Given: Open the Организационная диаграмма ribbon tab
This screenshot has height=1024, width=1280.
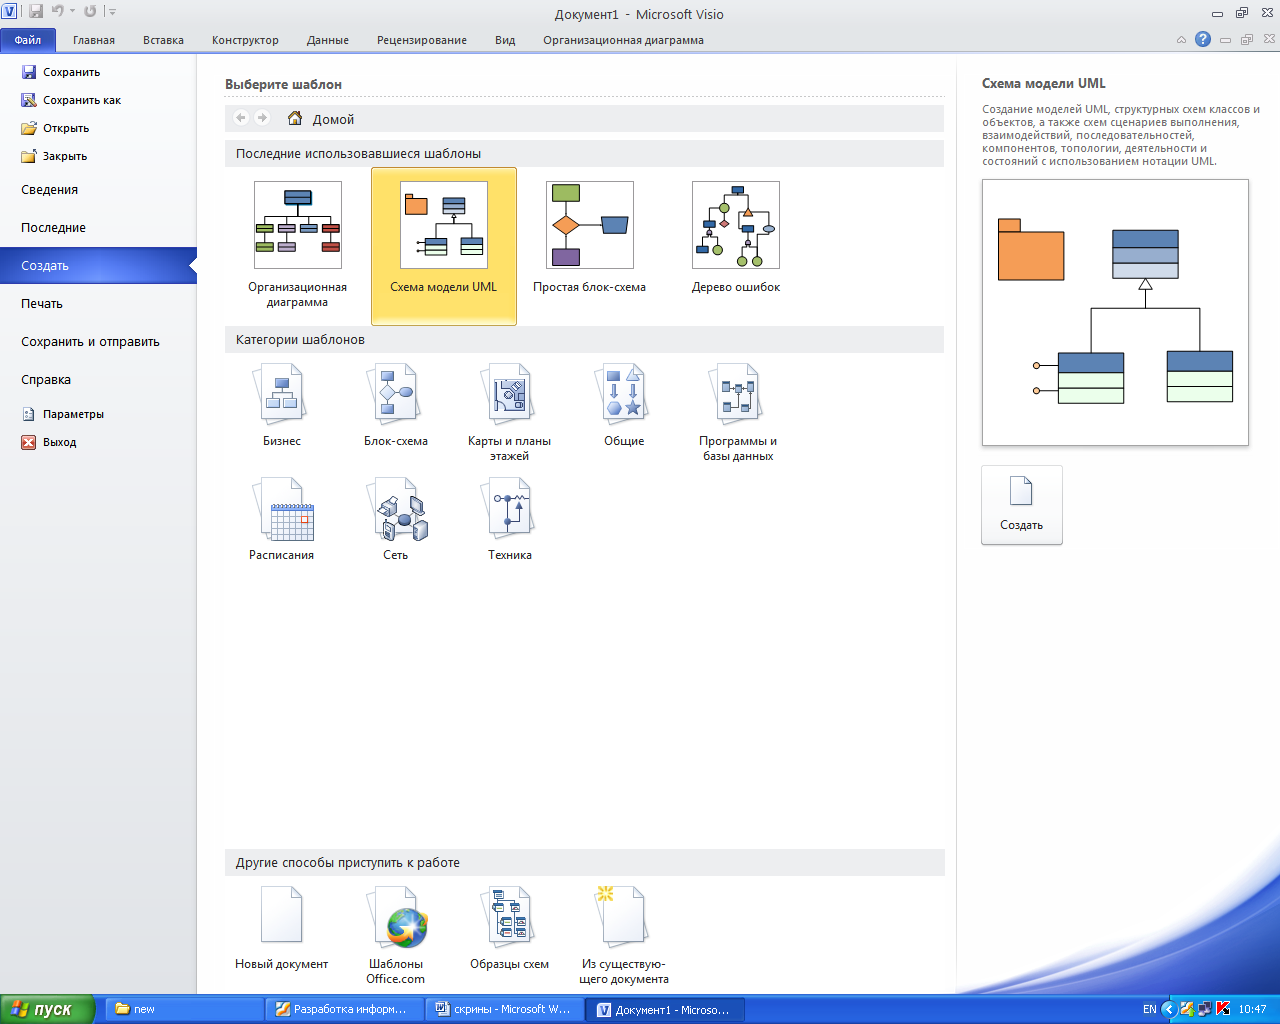Looking at the screenshot, I should point(623,40).
